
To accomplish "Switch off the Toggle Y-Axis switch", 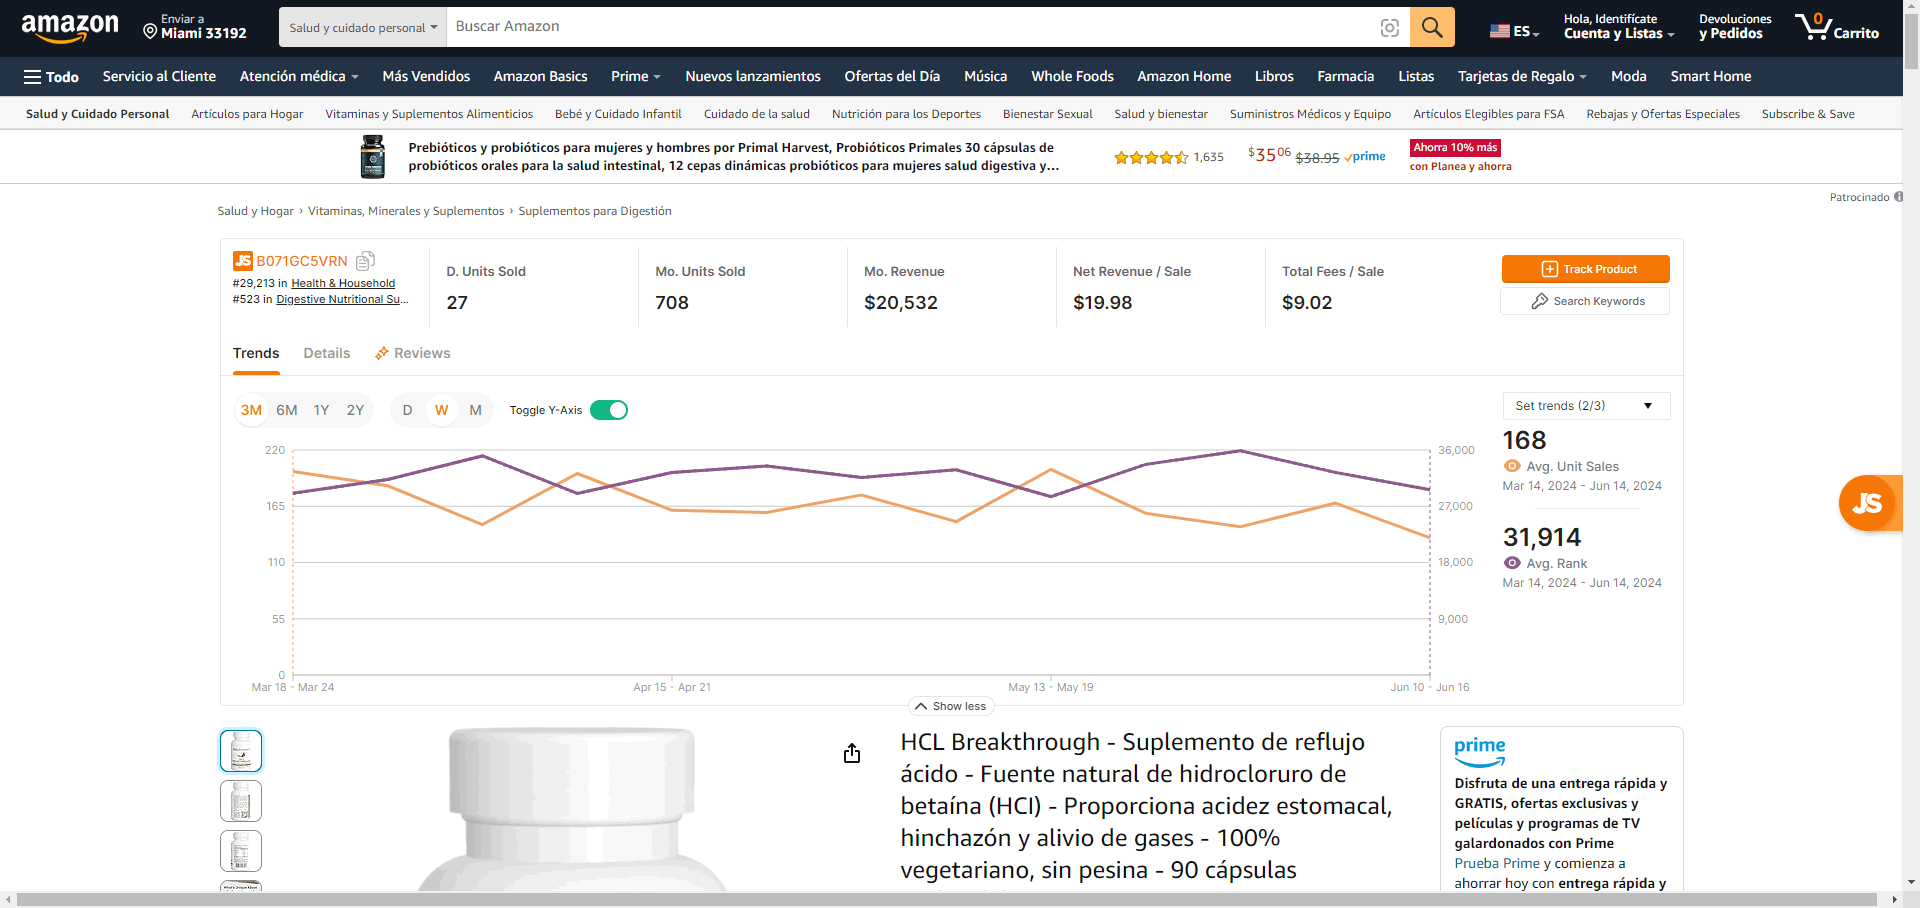I will 609,410.
